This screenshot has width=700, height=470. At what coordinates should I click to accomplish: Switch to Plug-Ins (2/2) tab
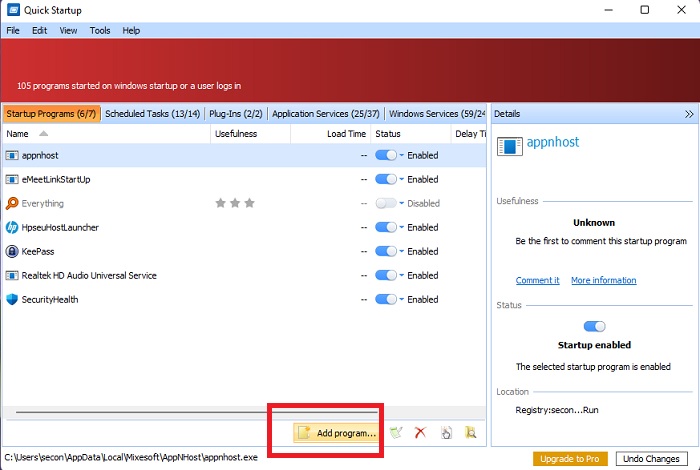tap(236, 114)
